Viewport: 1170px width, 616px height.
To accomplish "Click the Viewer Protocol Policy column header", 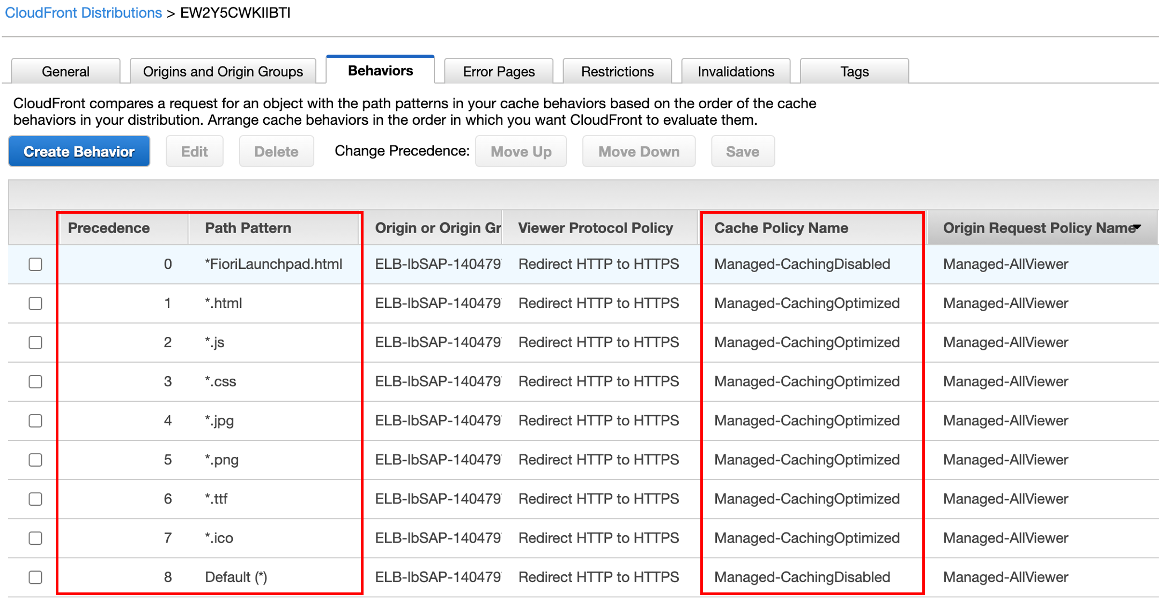I will pos(595,228).
